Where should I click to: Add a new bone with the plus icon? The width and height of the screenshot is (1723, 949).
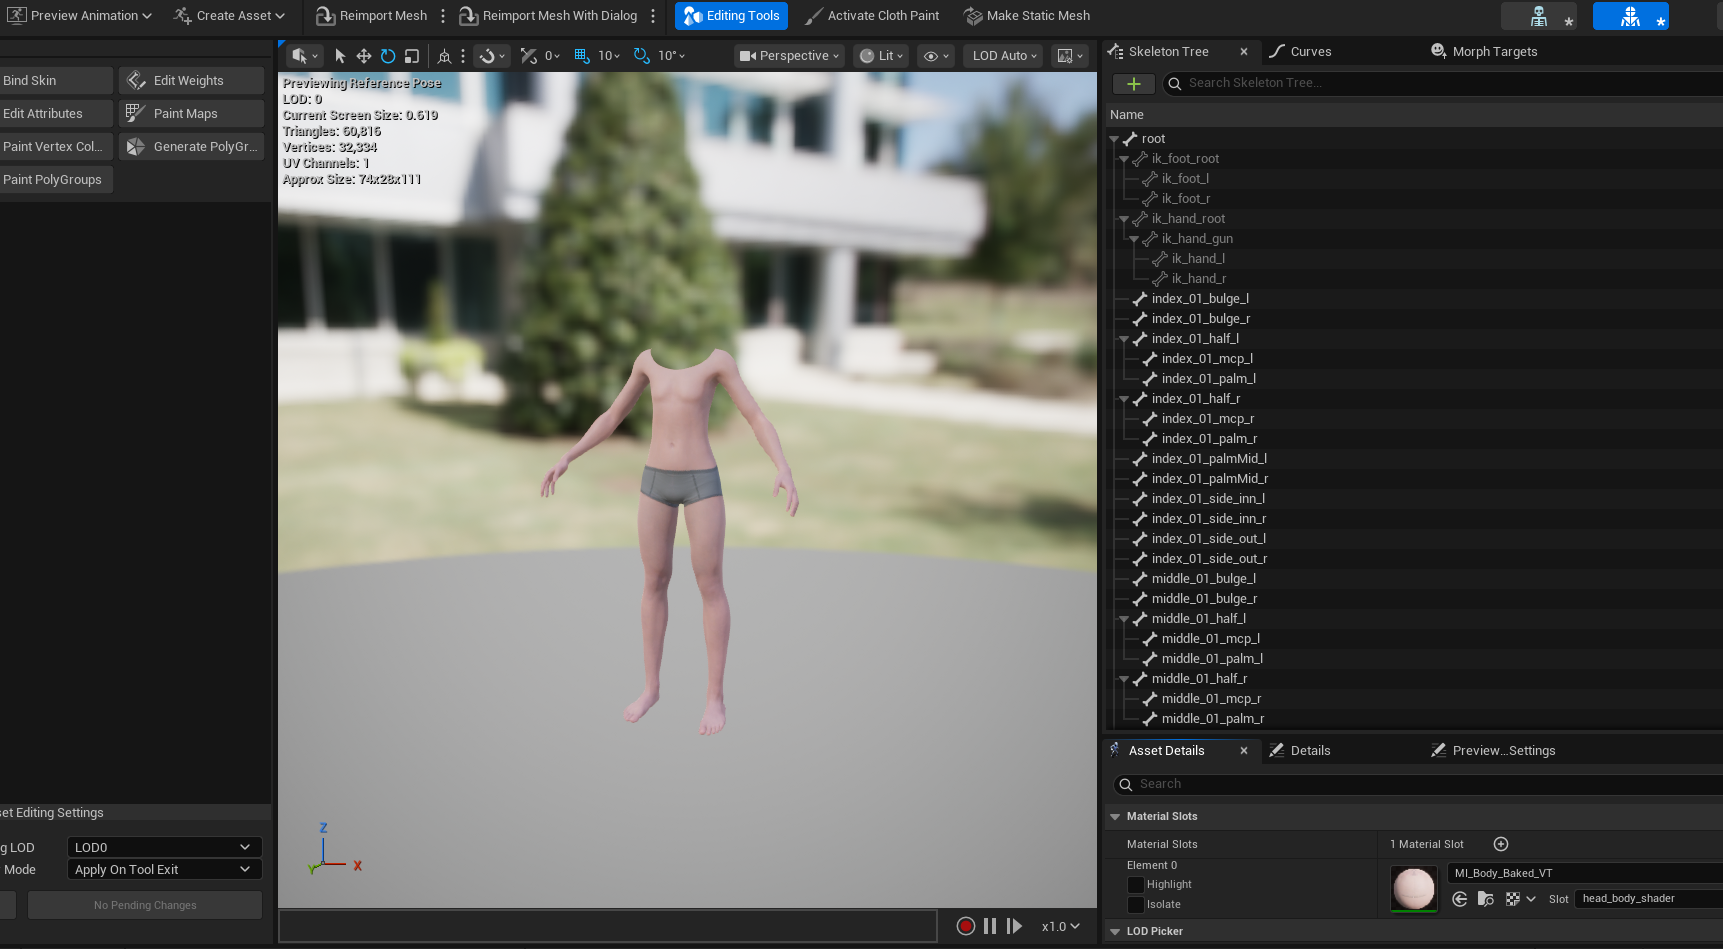1133,84
